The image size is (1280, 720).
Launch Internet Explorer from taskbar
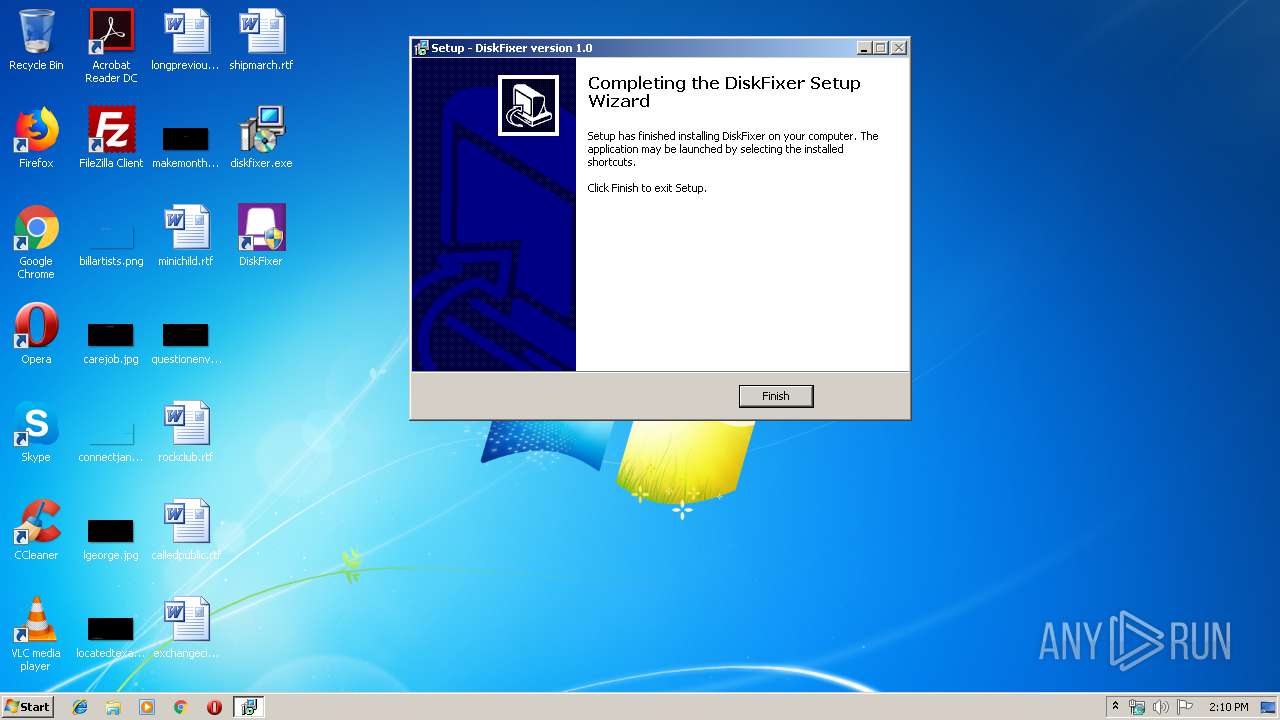point(80,707)
